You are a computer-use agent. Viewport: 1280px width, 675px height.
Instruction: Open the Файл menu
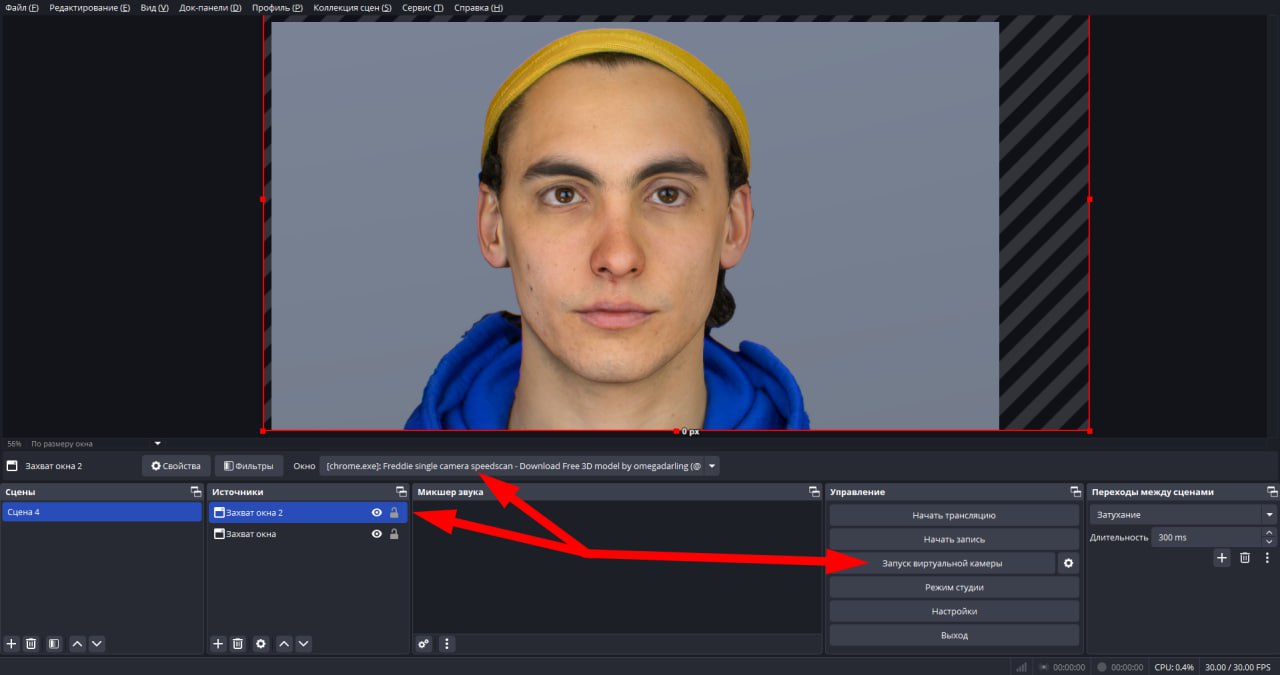(21, 8)
